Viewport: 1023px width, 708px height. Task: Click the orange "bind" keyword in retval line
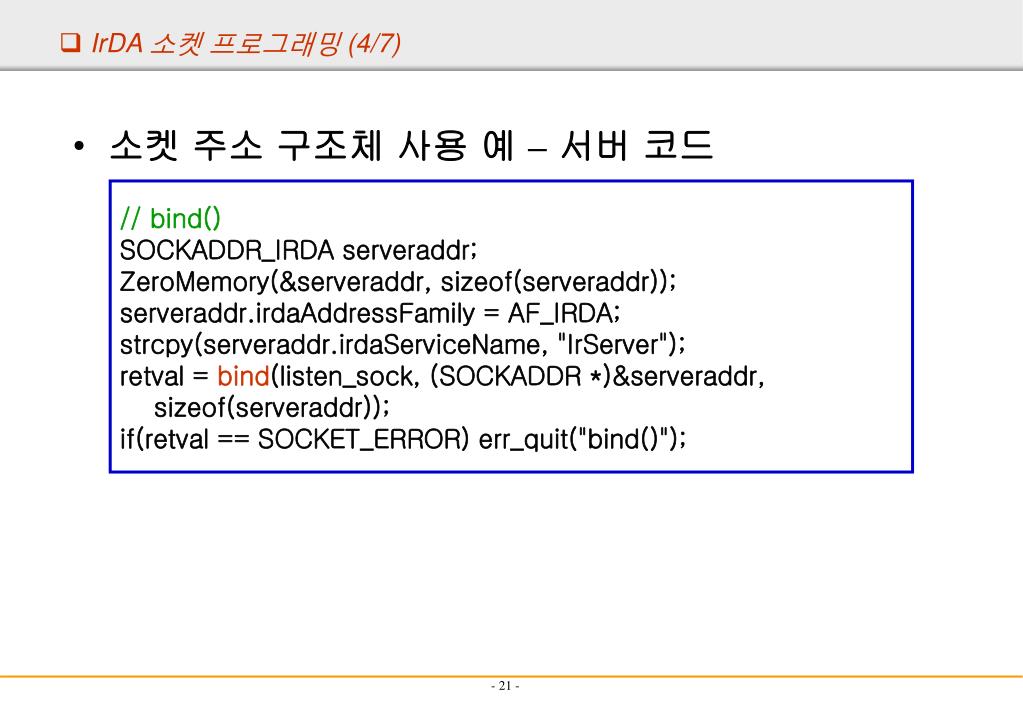tap(243, 376)
